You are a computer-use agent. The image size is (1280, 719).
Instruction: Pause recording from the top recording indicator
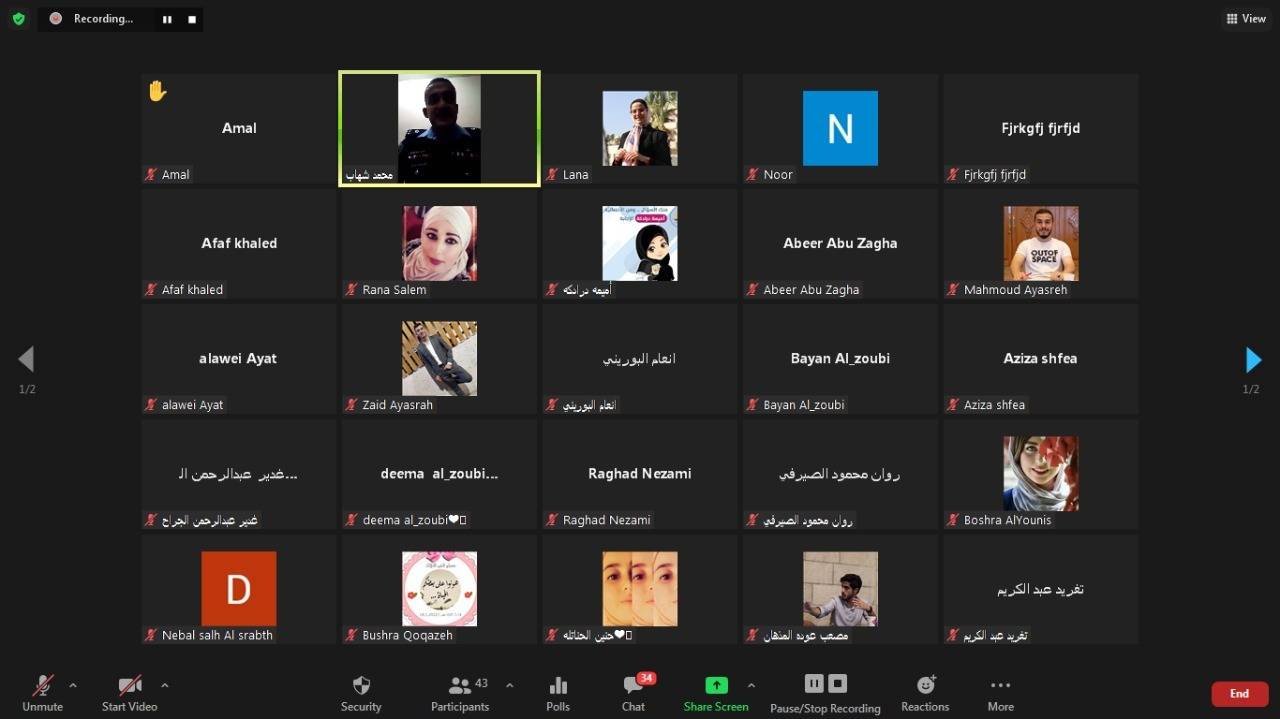[167, 19]
